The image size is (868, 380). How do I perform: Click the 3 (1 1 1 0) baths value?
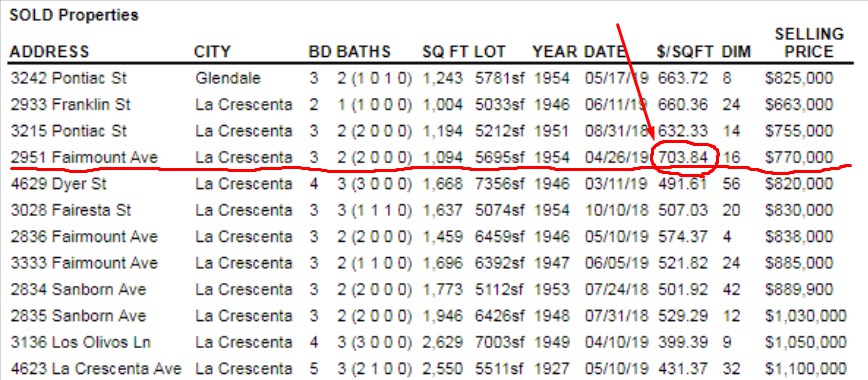(x=375, y=210)
